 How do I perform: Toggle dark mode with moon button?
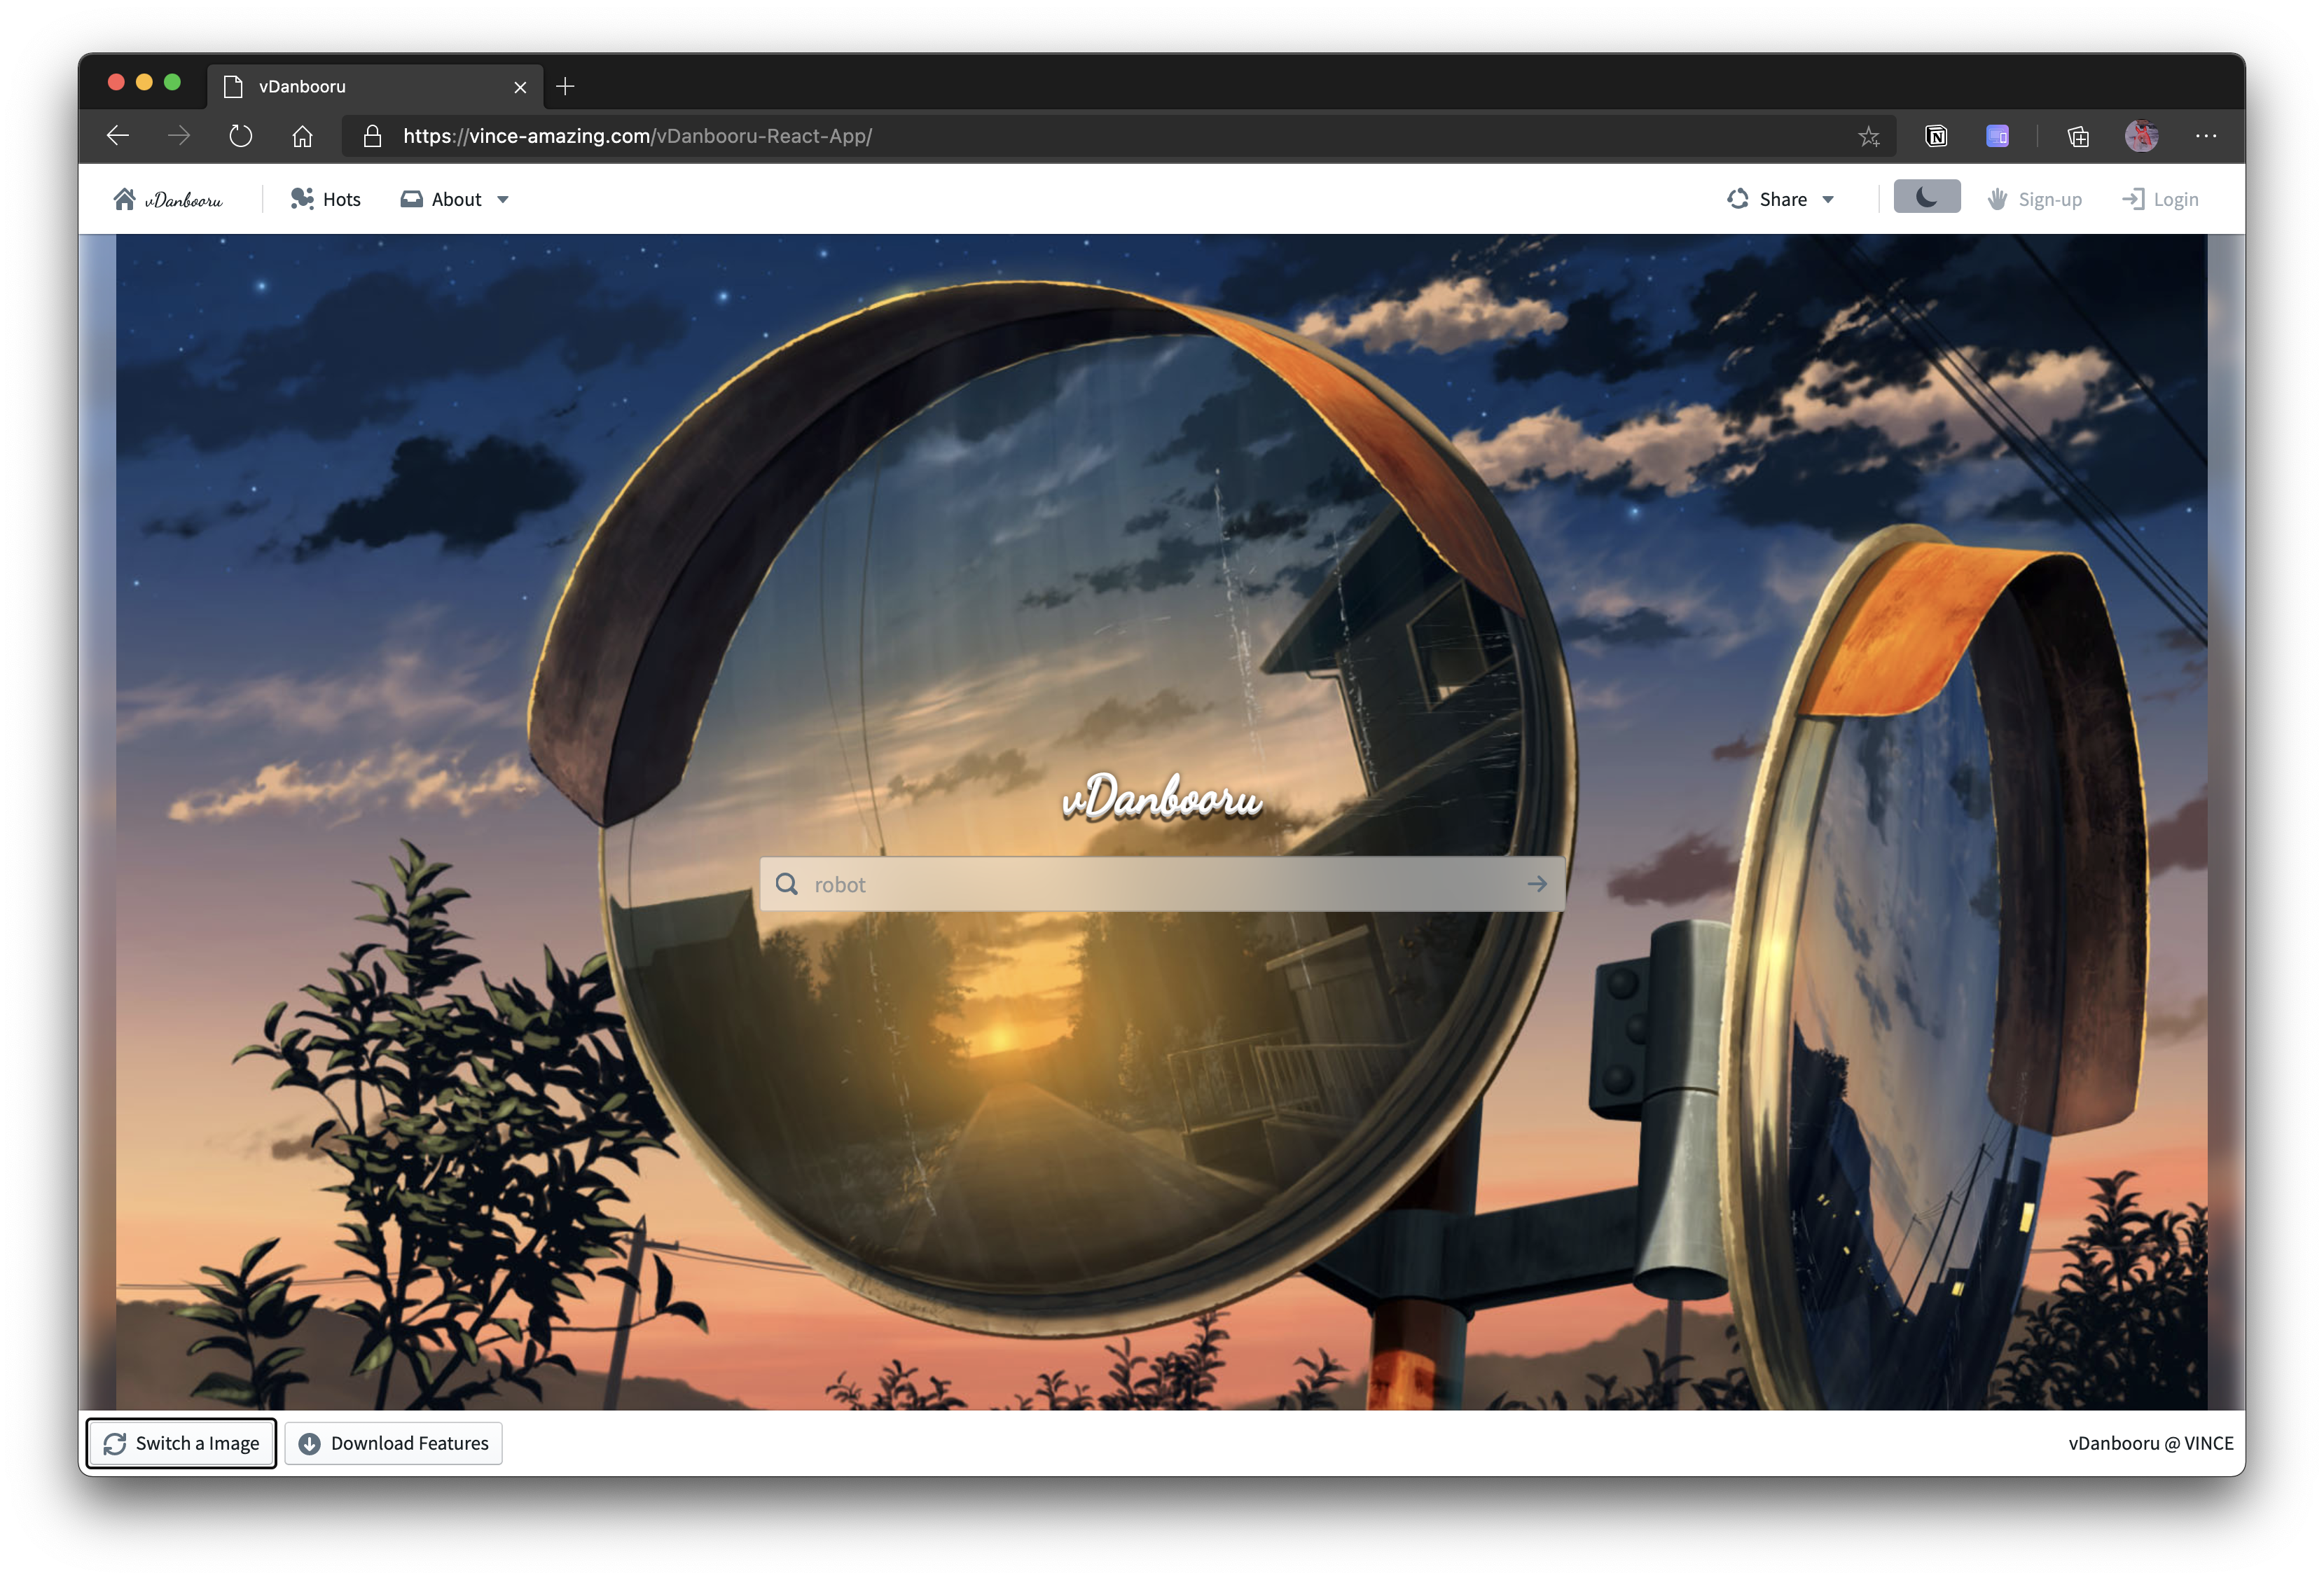tap(1926, 197)
